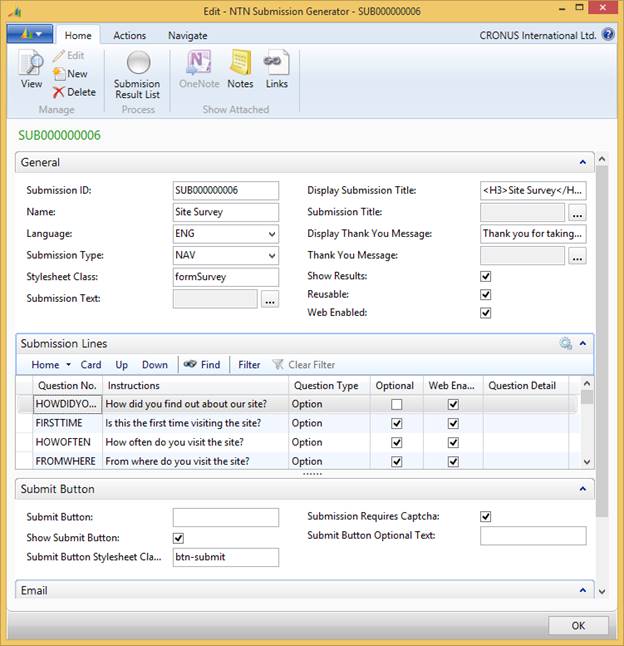
Task: Open the Links chain icon
Action: coord(276,62)
